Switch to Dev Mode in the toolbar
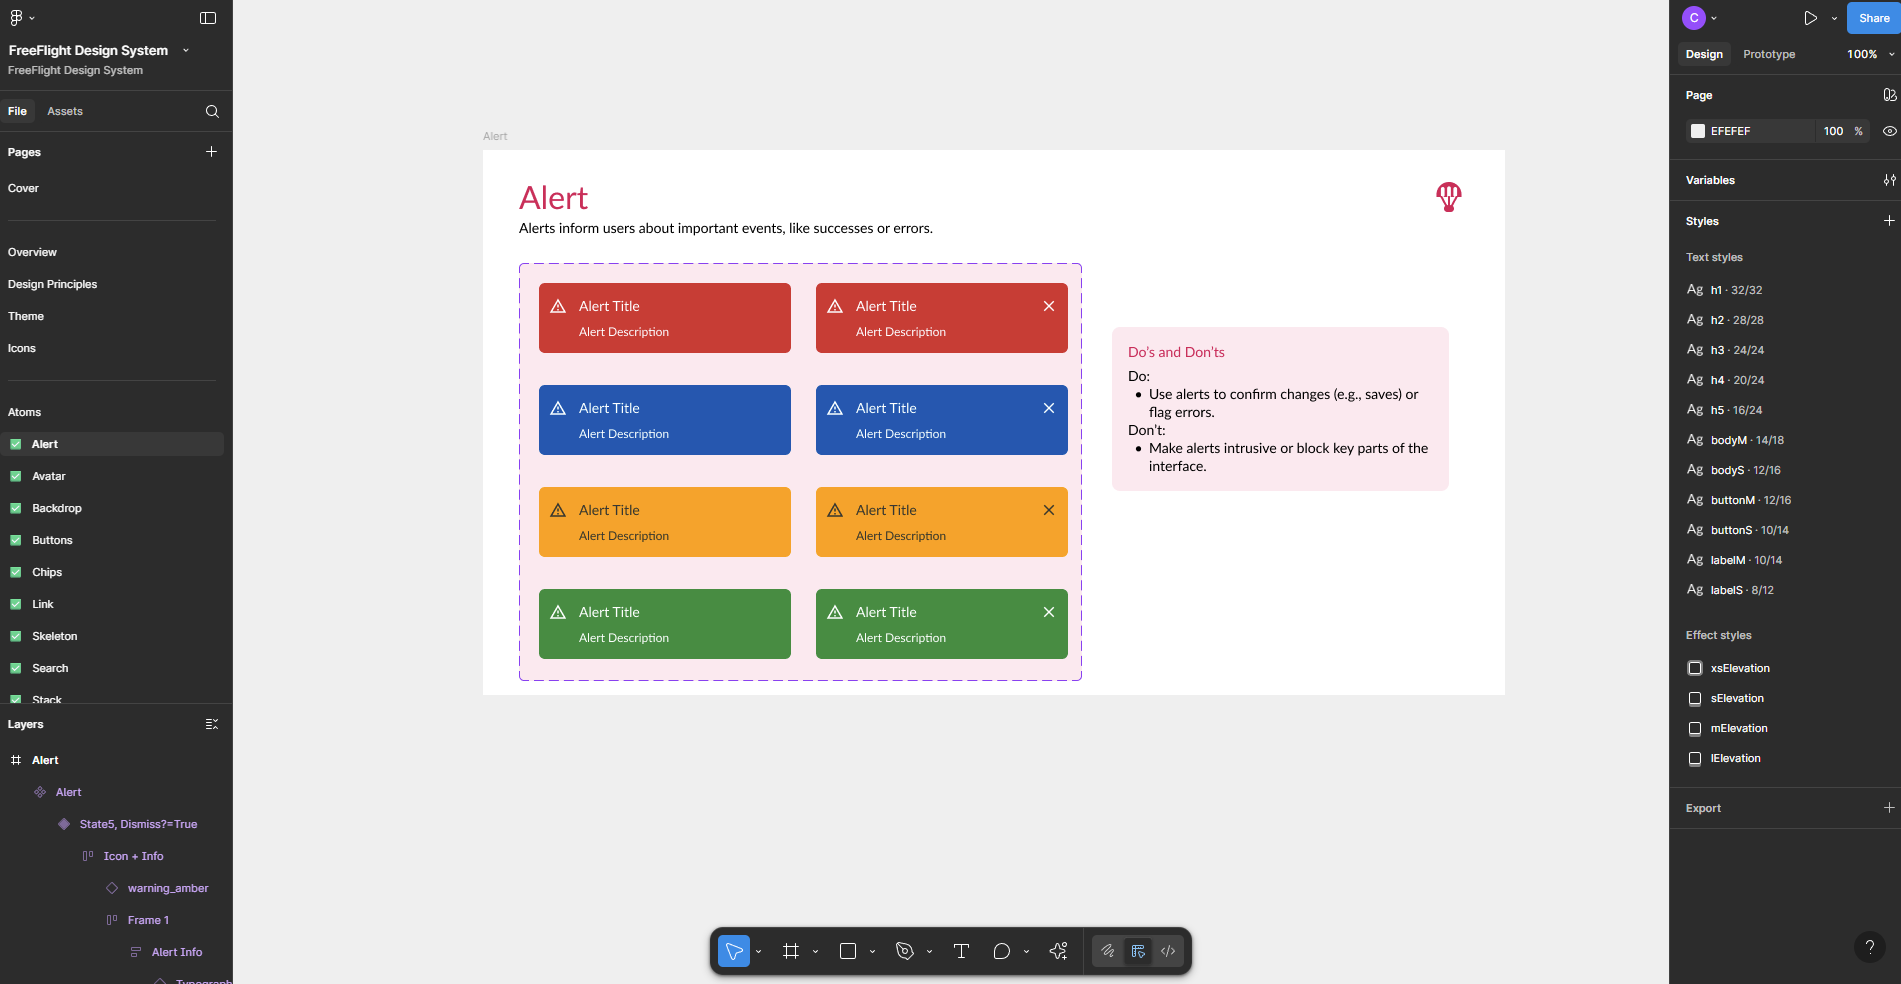Viewport: 1901px width, 984px height. point(1168,951)
